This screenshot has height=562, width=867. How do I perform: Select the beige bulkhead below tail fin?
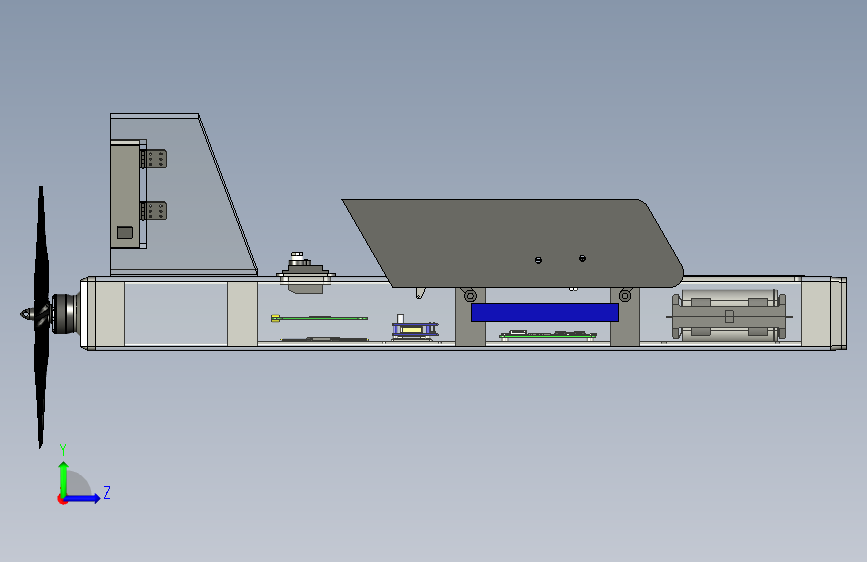(x=242, y=314)
